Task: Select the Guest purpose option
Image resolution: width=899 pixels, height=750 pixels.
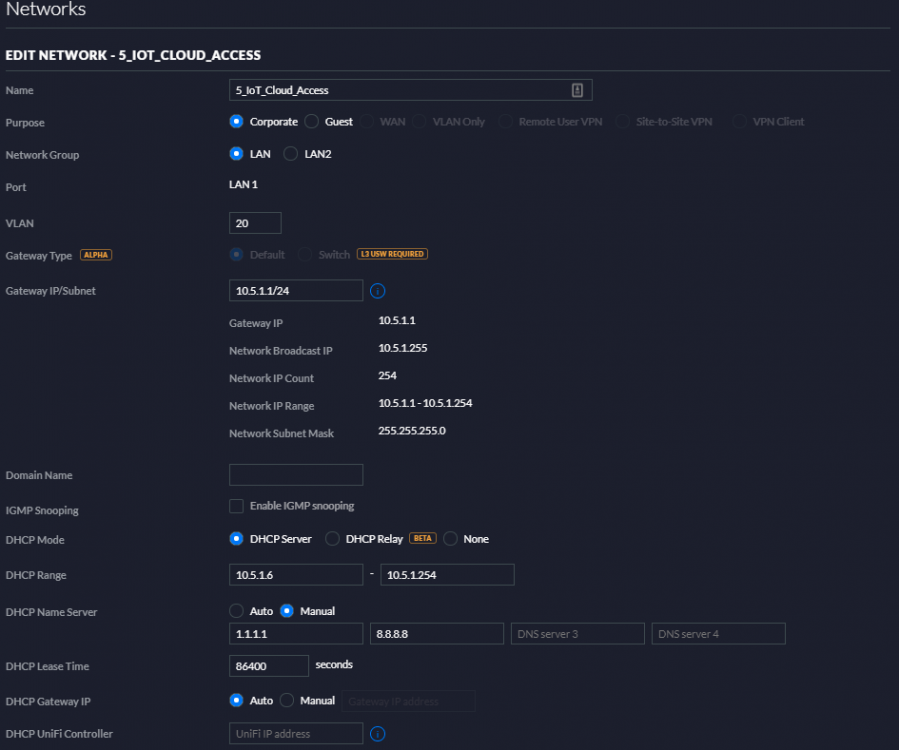Action: click(x=311, y=122)
